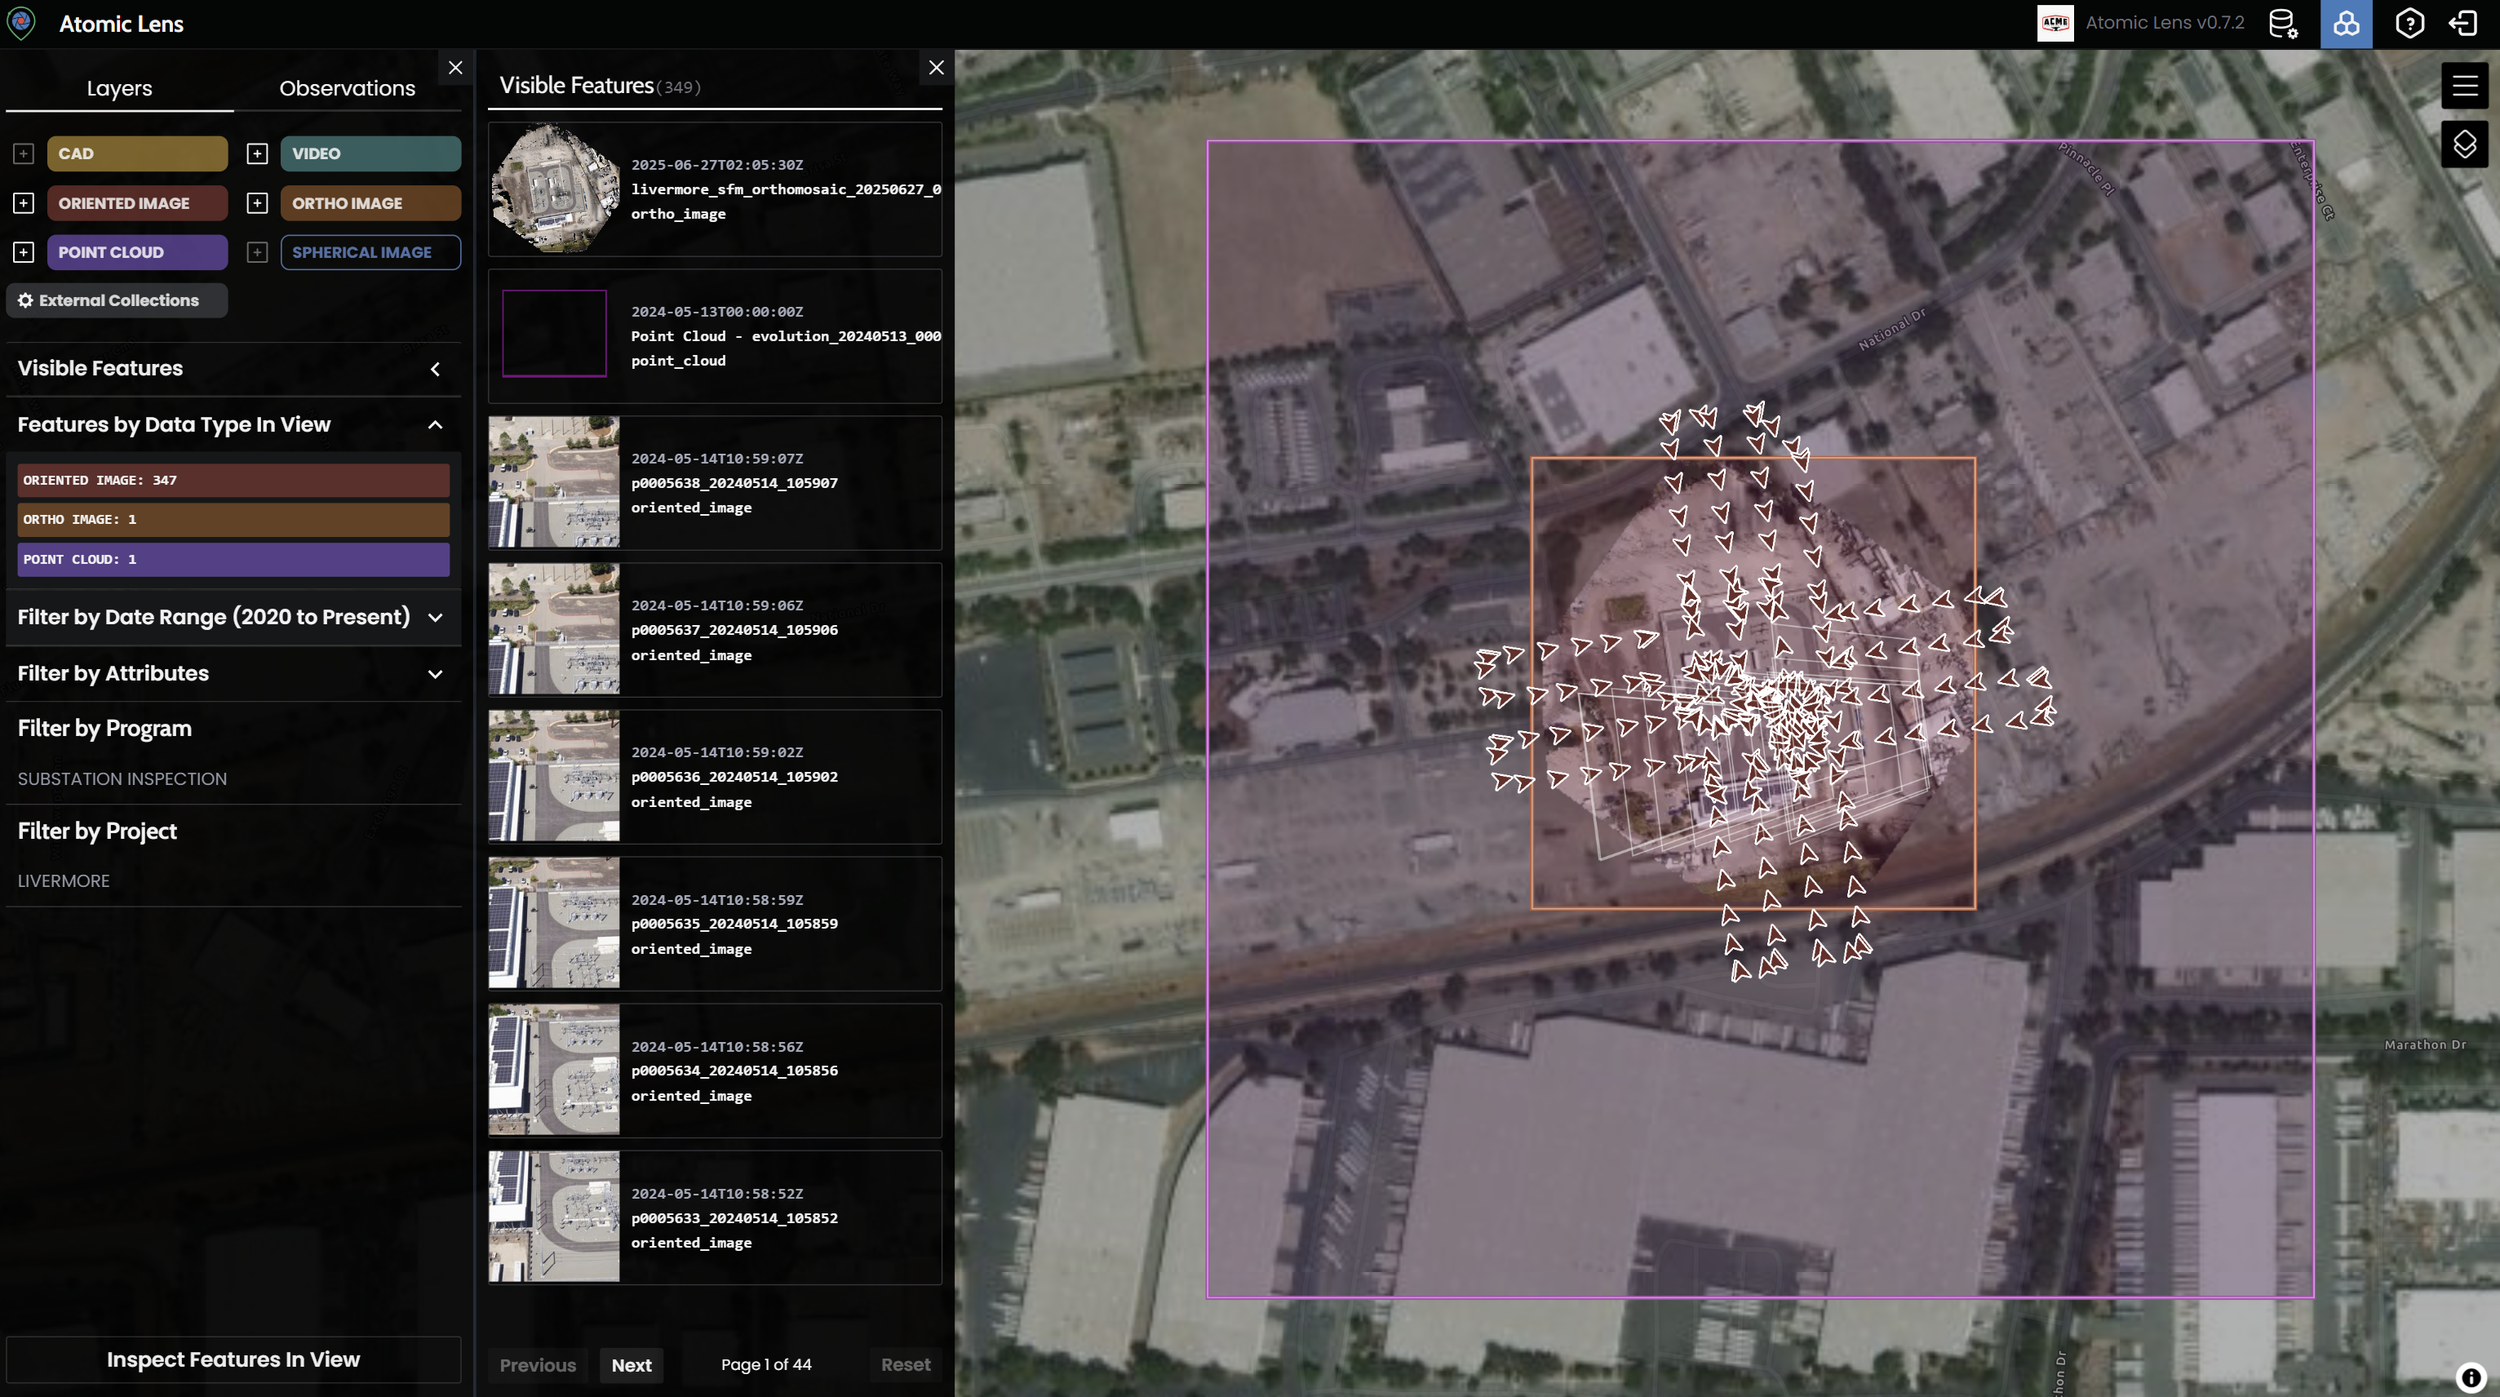
Task: Open the point cloud evolution thumbnail
Action: tap(554, 333)
